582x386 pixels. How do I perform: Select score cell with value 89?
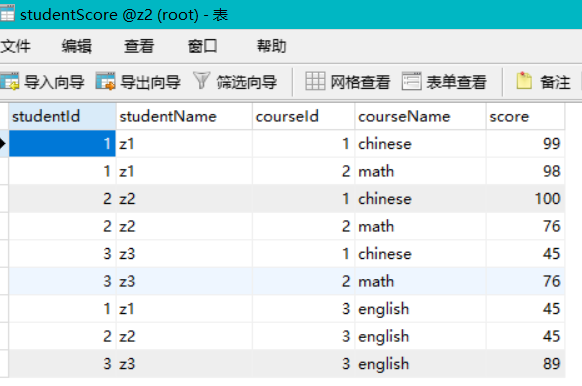(526, 364)
